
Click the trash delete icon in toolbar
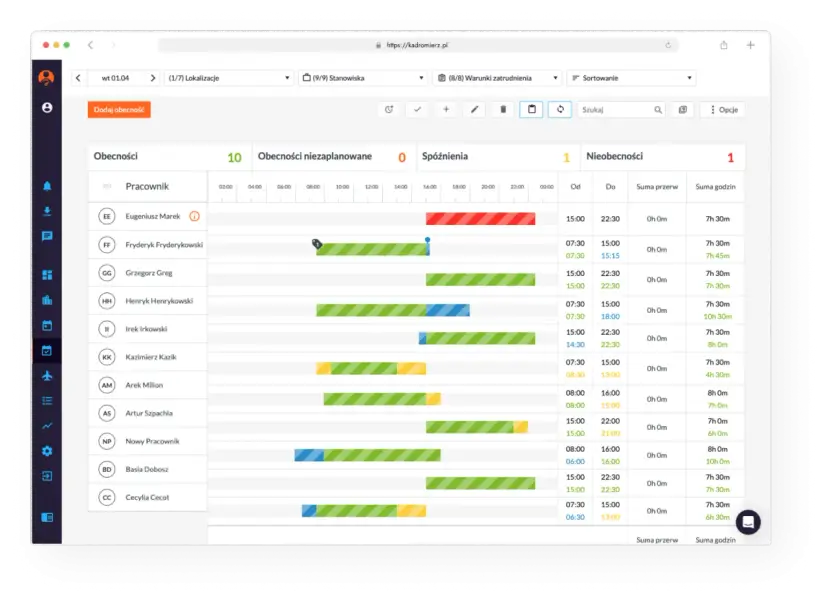[503, 109]
